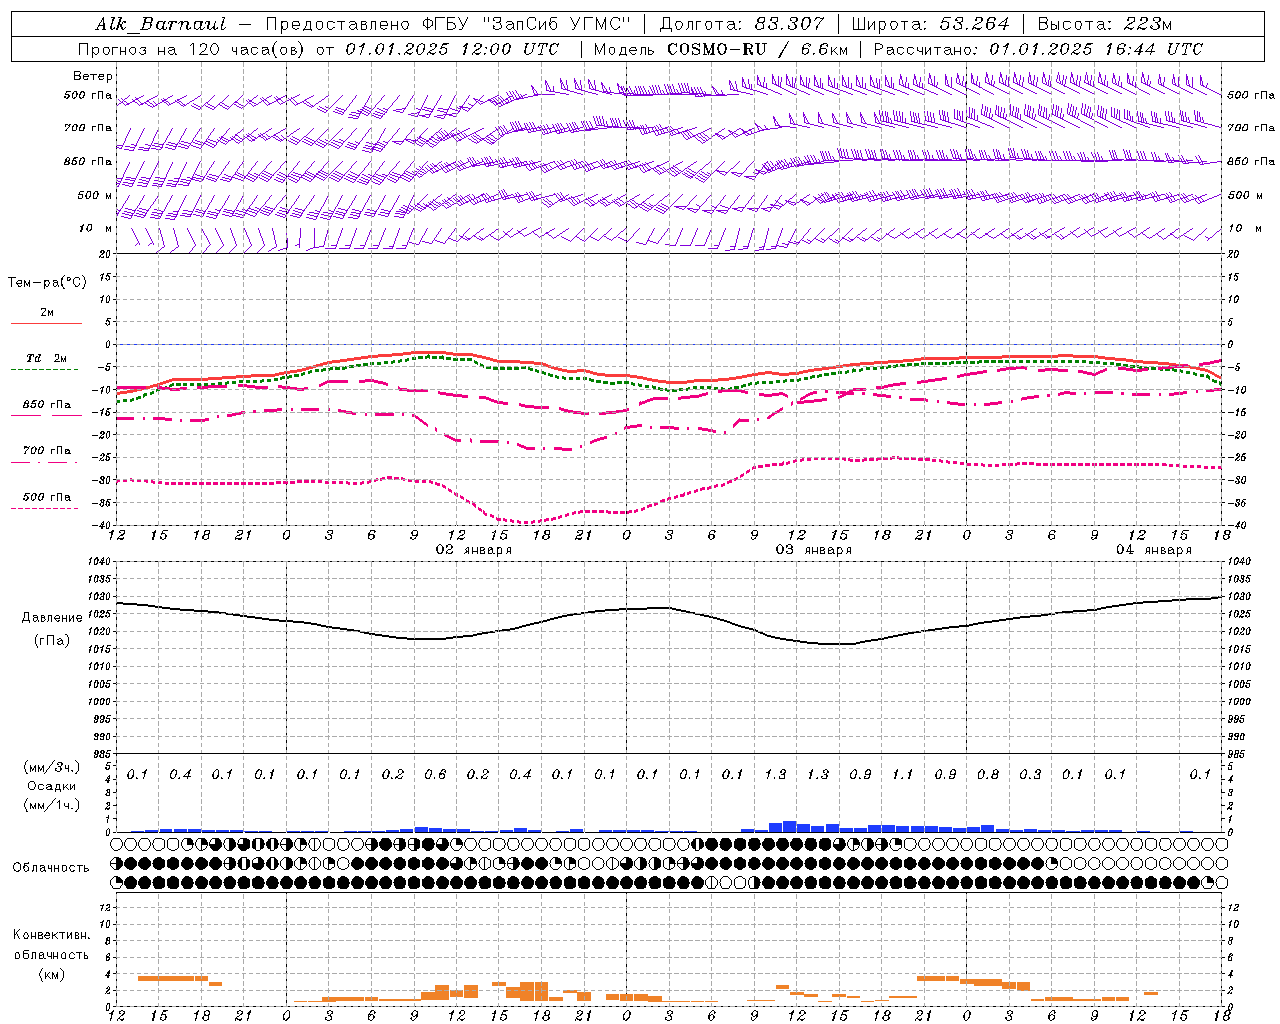Click 1015 on right pressure axis

[x=1239, y=650]
